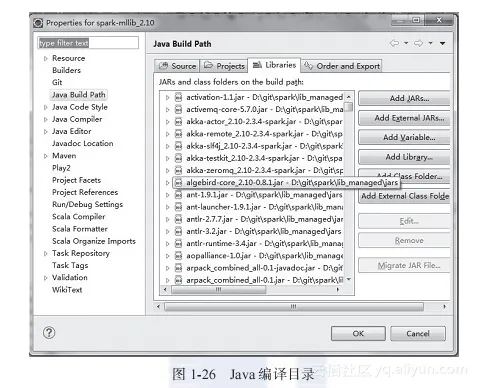Click the akka-slf4j jar file icon
The image size is (478, 388).
pyautogui.click(x=179, y=146)
